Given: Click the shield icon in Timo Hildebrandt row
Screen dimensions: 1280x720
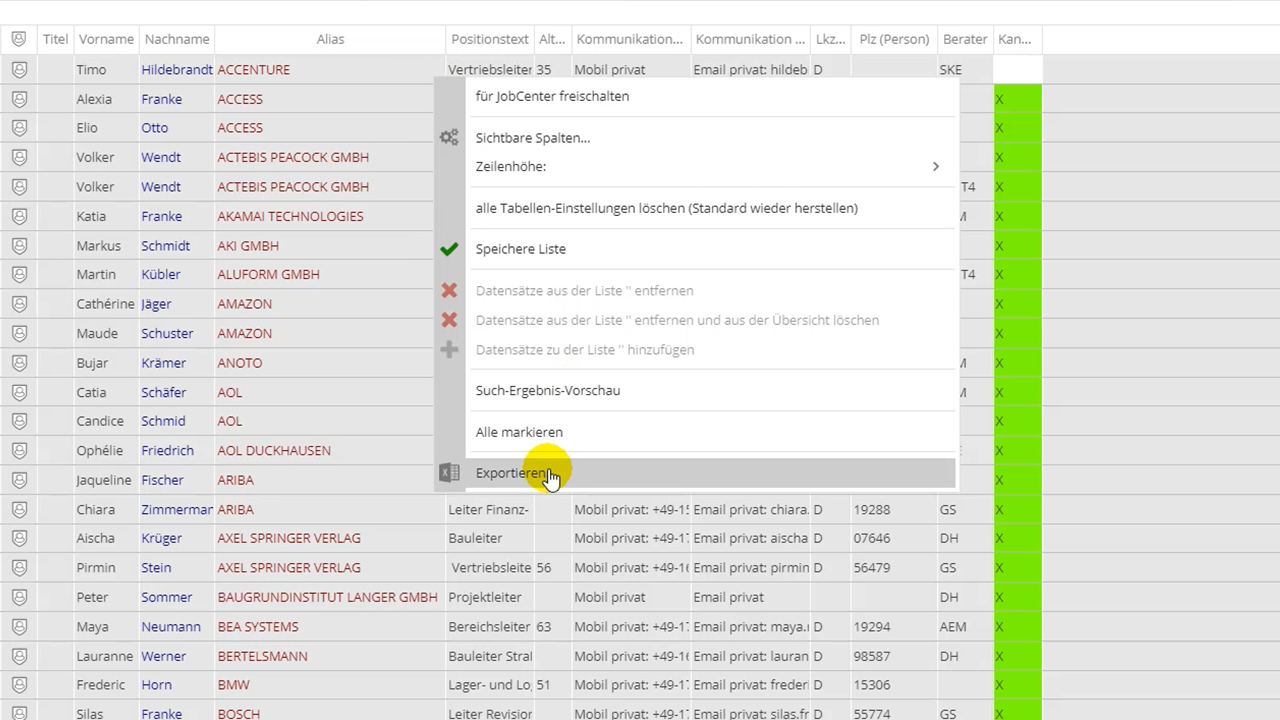Looking at the screenshot, I should click(19, 70).
